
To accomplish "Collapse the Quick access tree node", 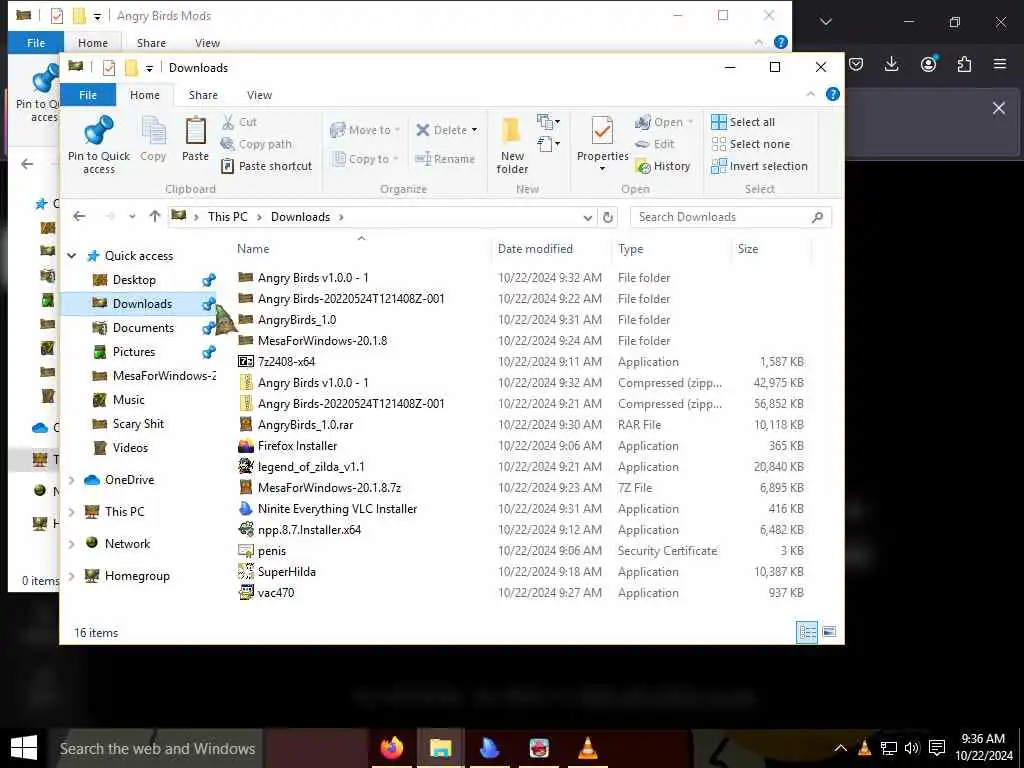I will [x=72, y=256].
